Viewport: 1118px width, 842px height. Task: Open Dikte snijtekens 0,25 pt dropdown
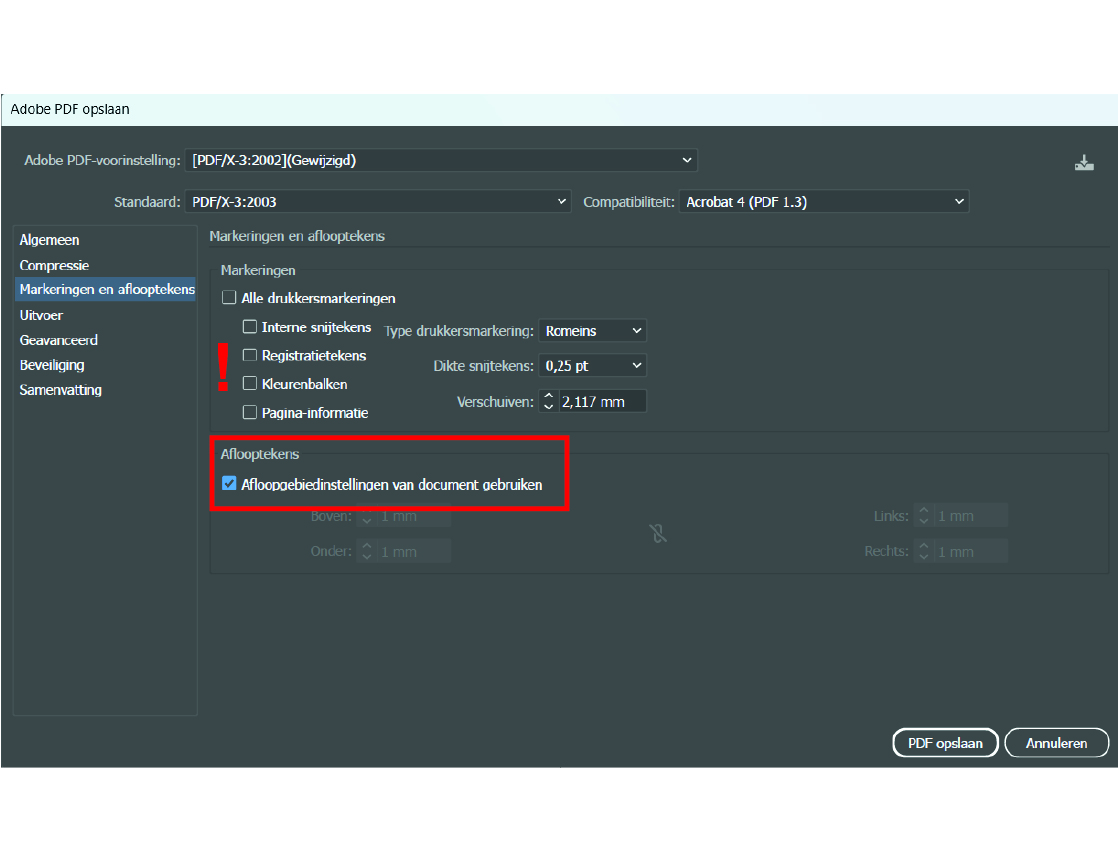592,366
